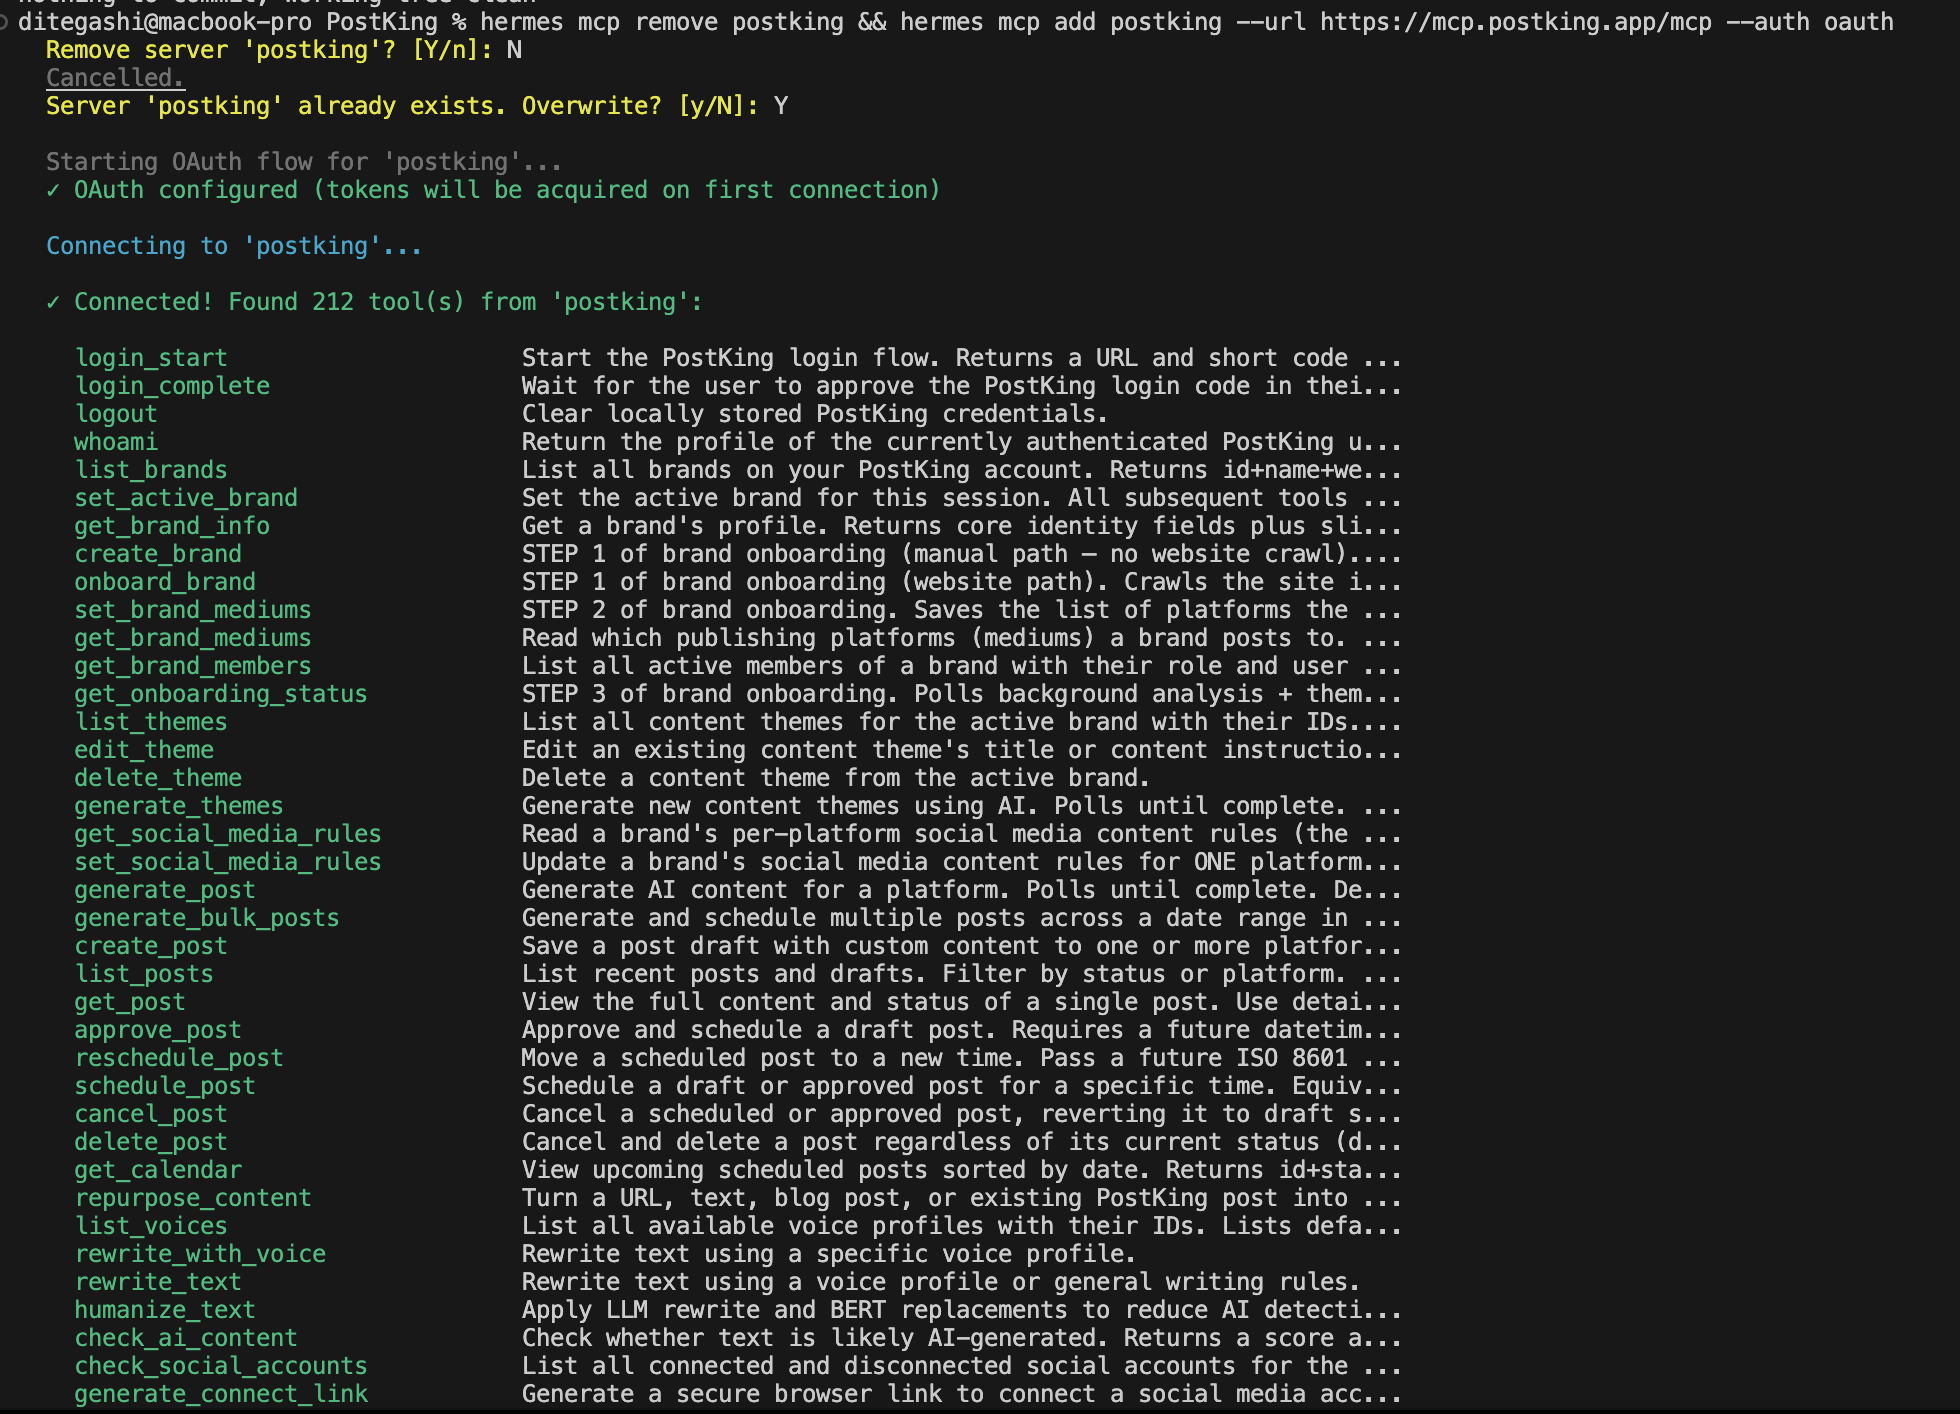Click 'Turn a URL, text, blog post' description

point(962,1198)
